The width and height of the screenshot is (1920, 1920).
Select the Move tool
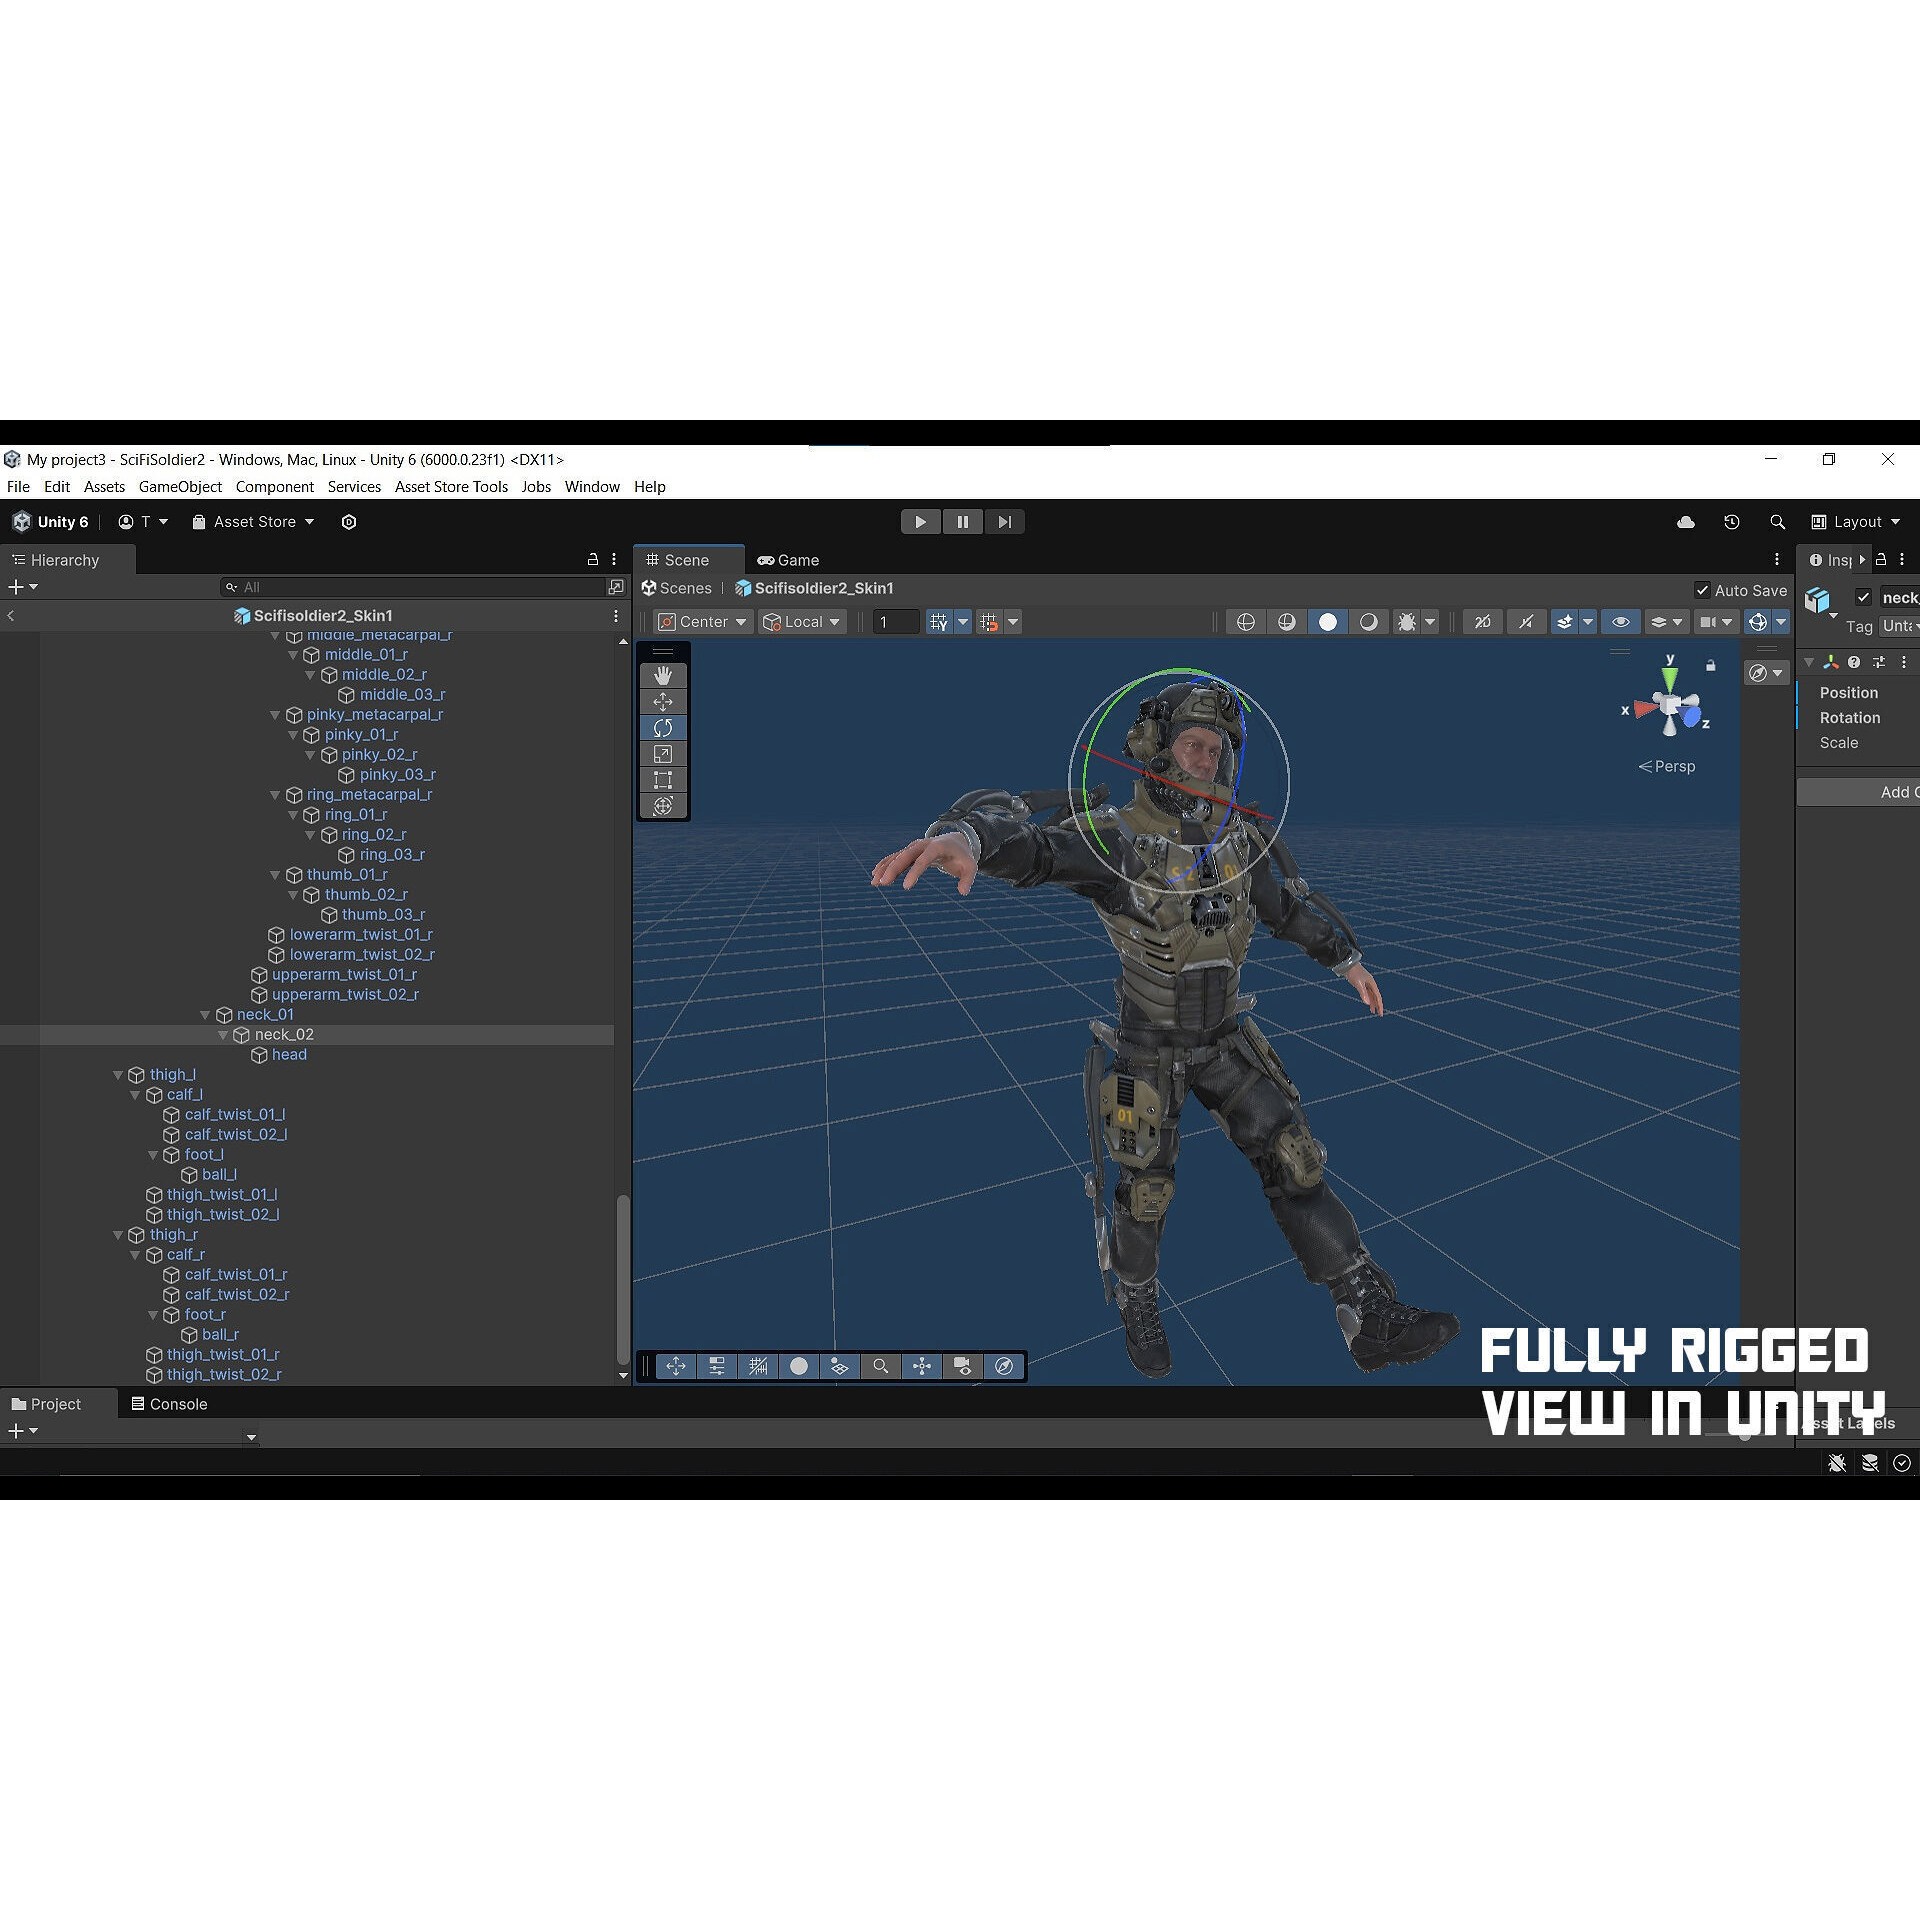(x=663, y=702)
